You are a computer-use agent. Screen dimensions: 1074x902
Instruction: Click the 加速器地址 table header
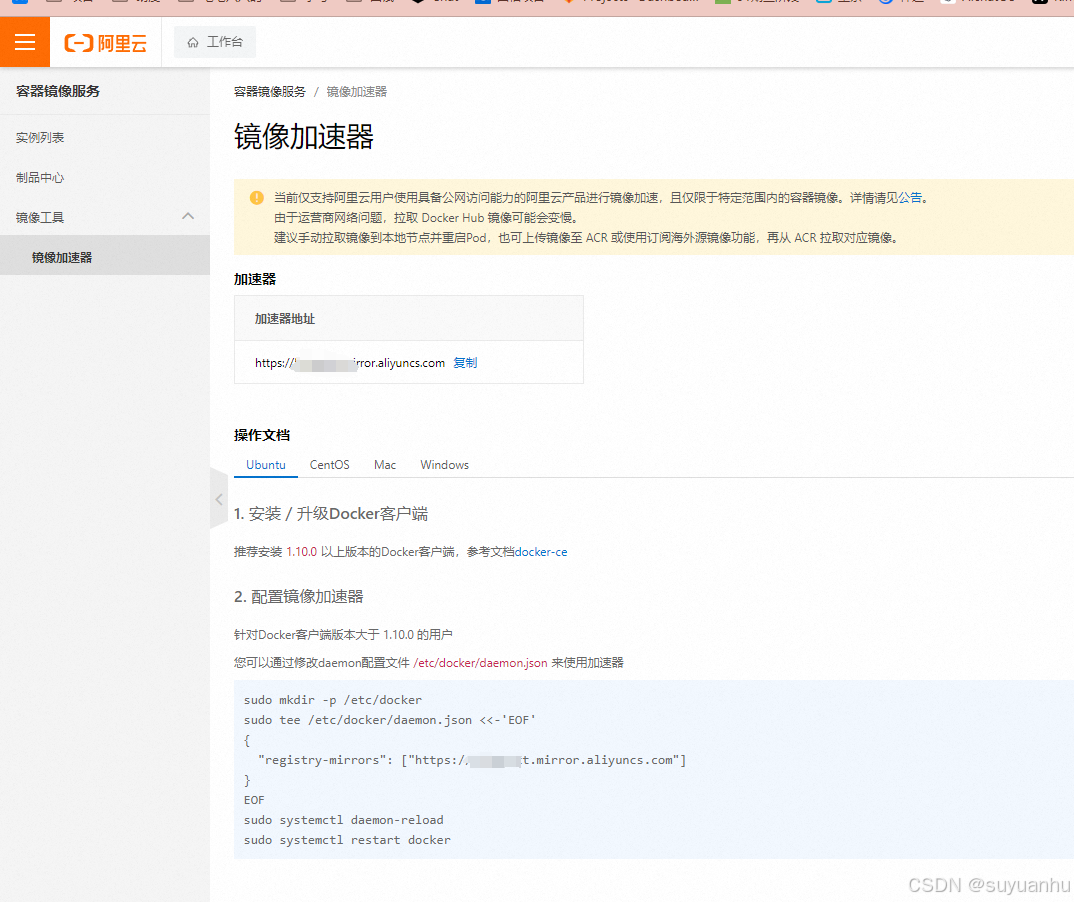coord(409,319)
